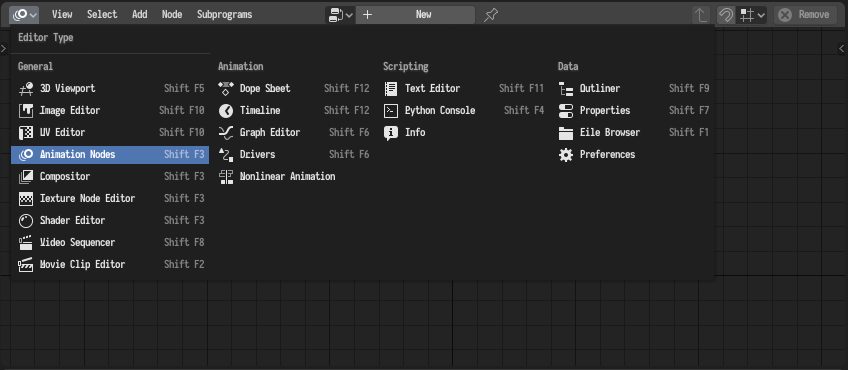Select the Compositor label
Image resolution: width=848 pixels, height=370 pixels.
coord(65,177)
